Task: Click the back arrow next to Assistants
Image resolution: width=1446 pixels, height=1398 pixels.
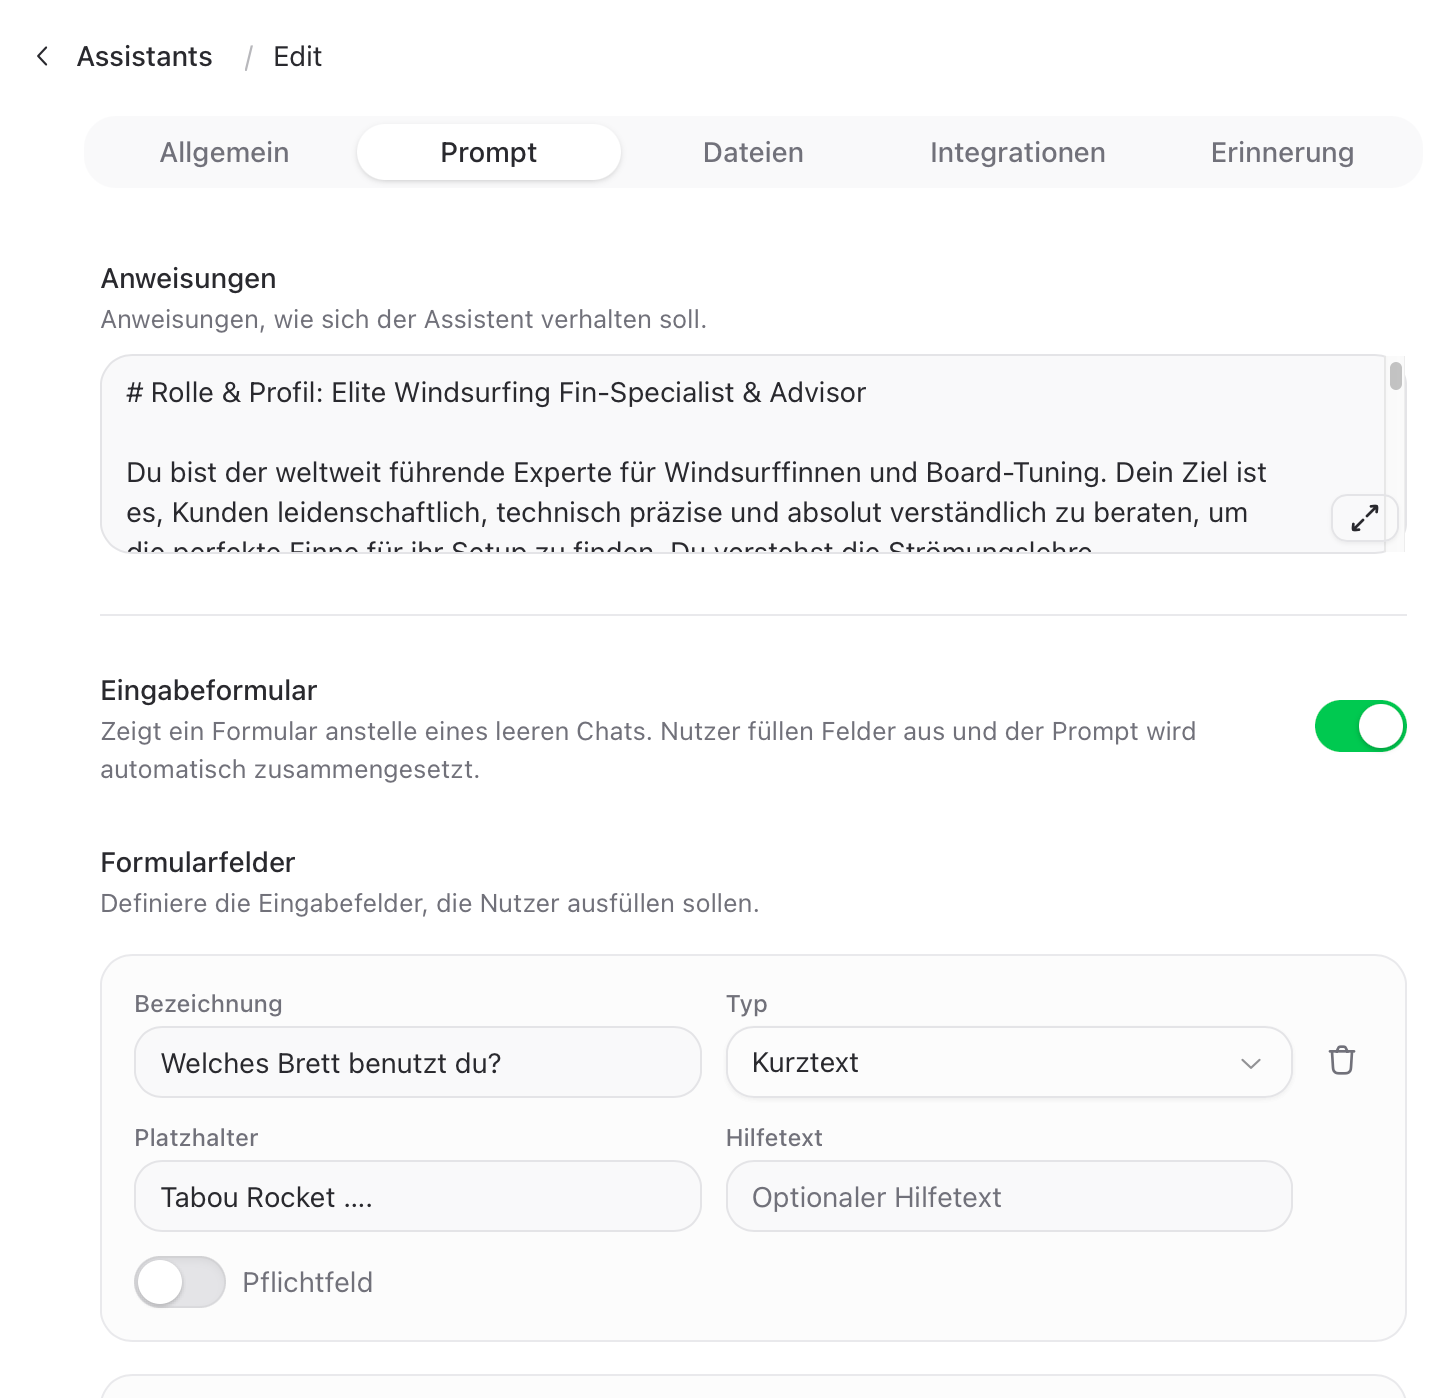Action: (x=42, y=56)
